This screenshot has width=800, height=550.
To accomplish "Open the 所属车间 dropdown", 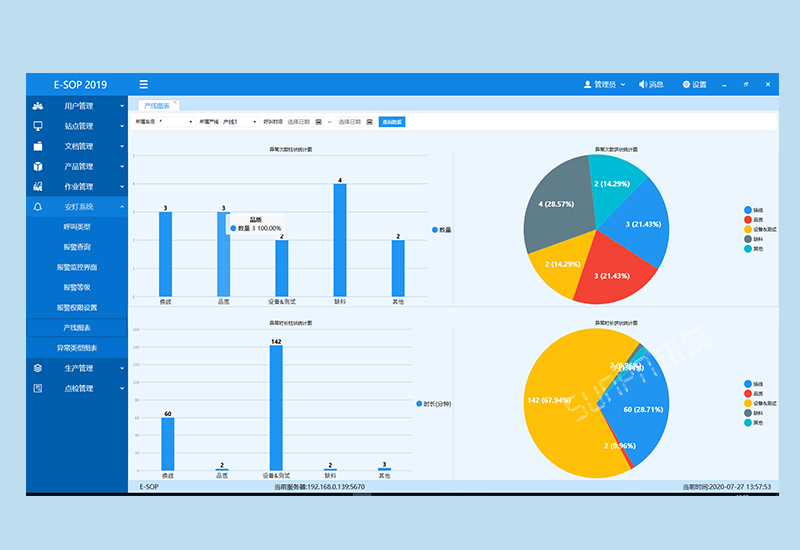I will [176, 122].
